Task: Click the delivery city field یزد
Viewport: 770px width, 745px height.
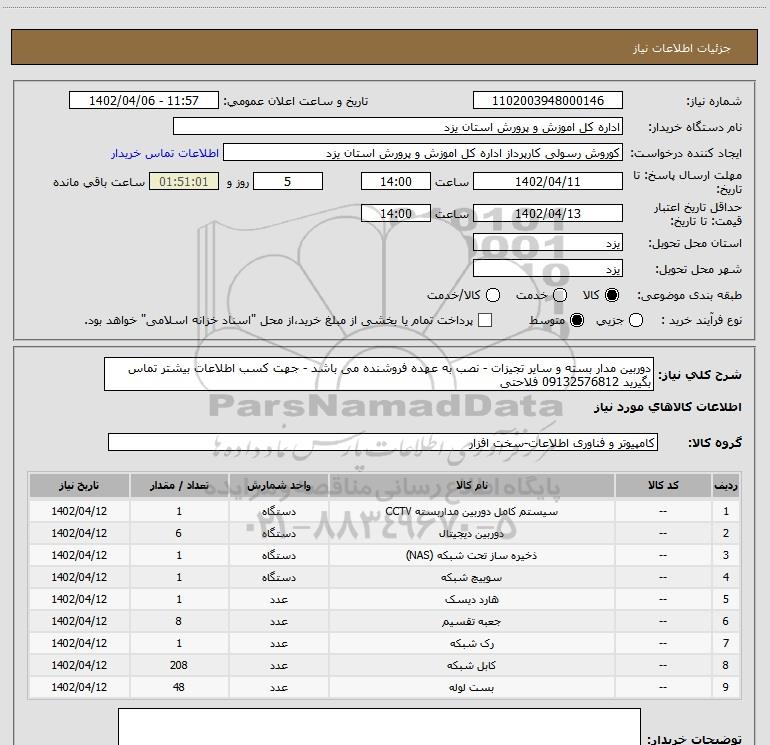Action: coord(548,269)
